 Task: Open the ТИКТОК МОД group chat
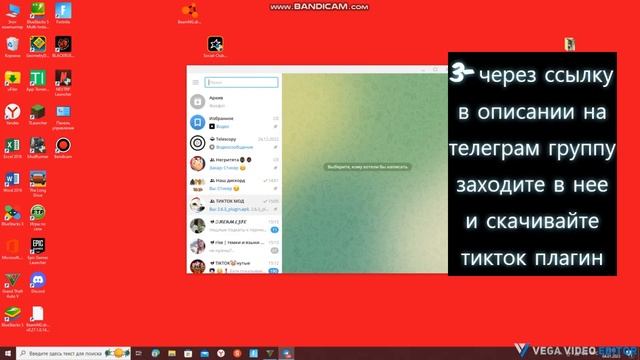(234, 205)
